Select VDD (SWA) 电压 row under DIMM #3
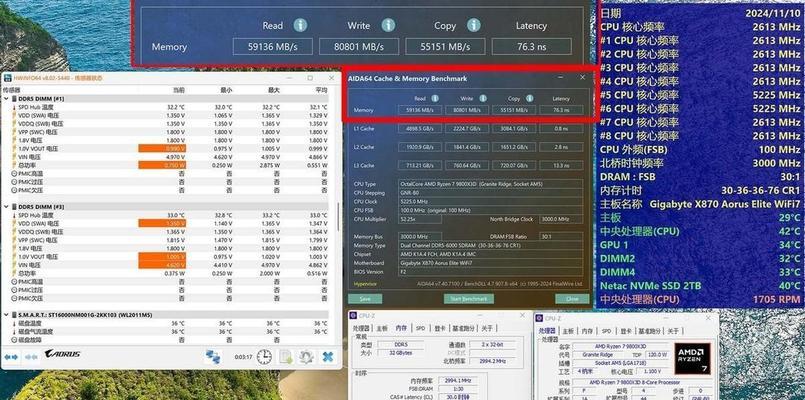 (165, 223)
